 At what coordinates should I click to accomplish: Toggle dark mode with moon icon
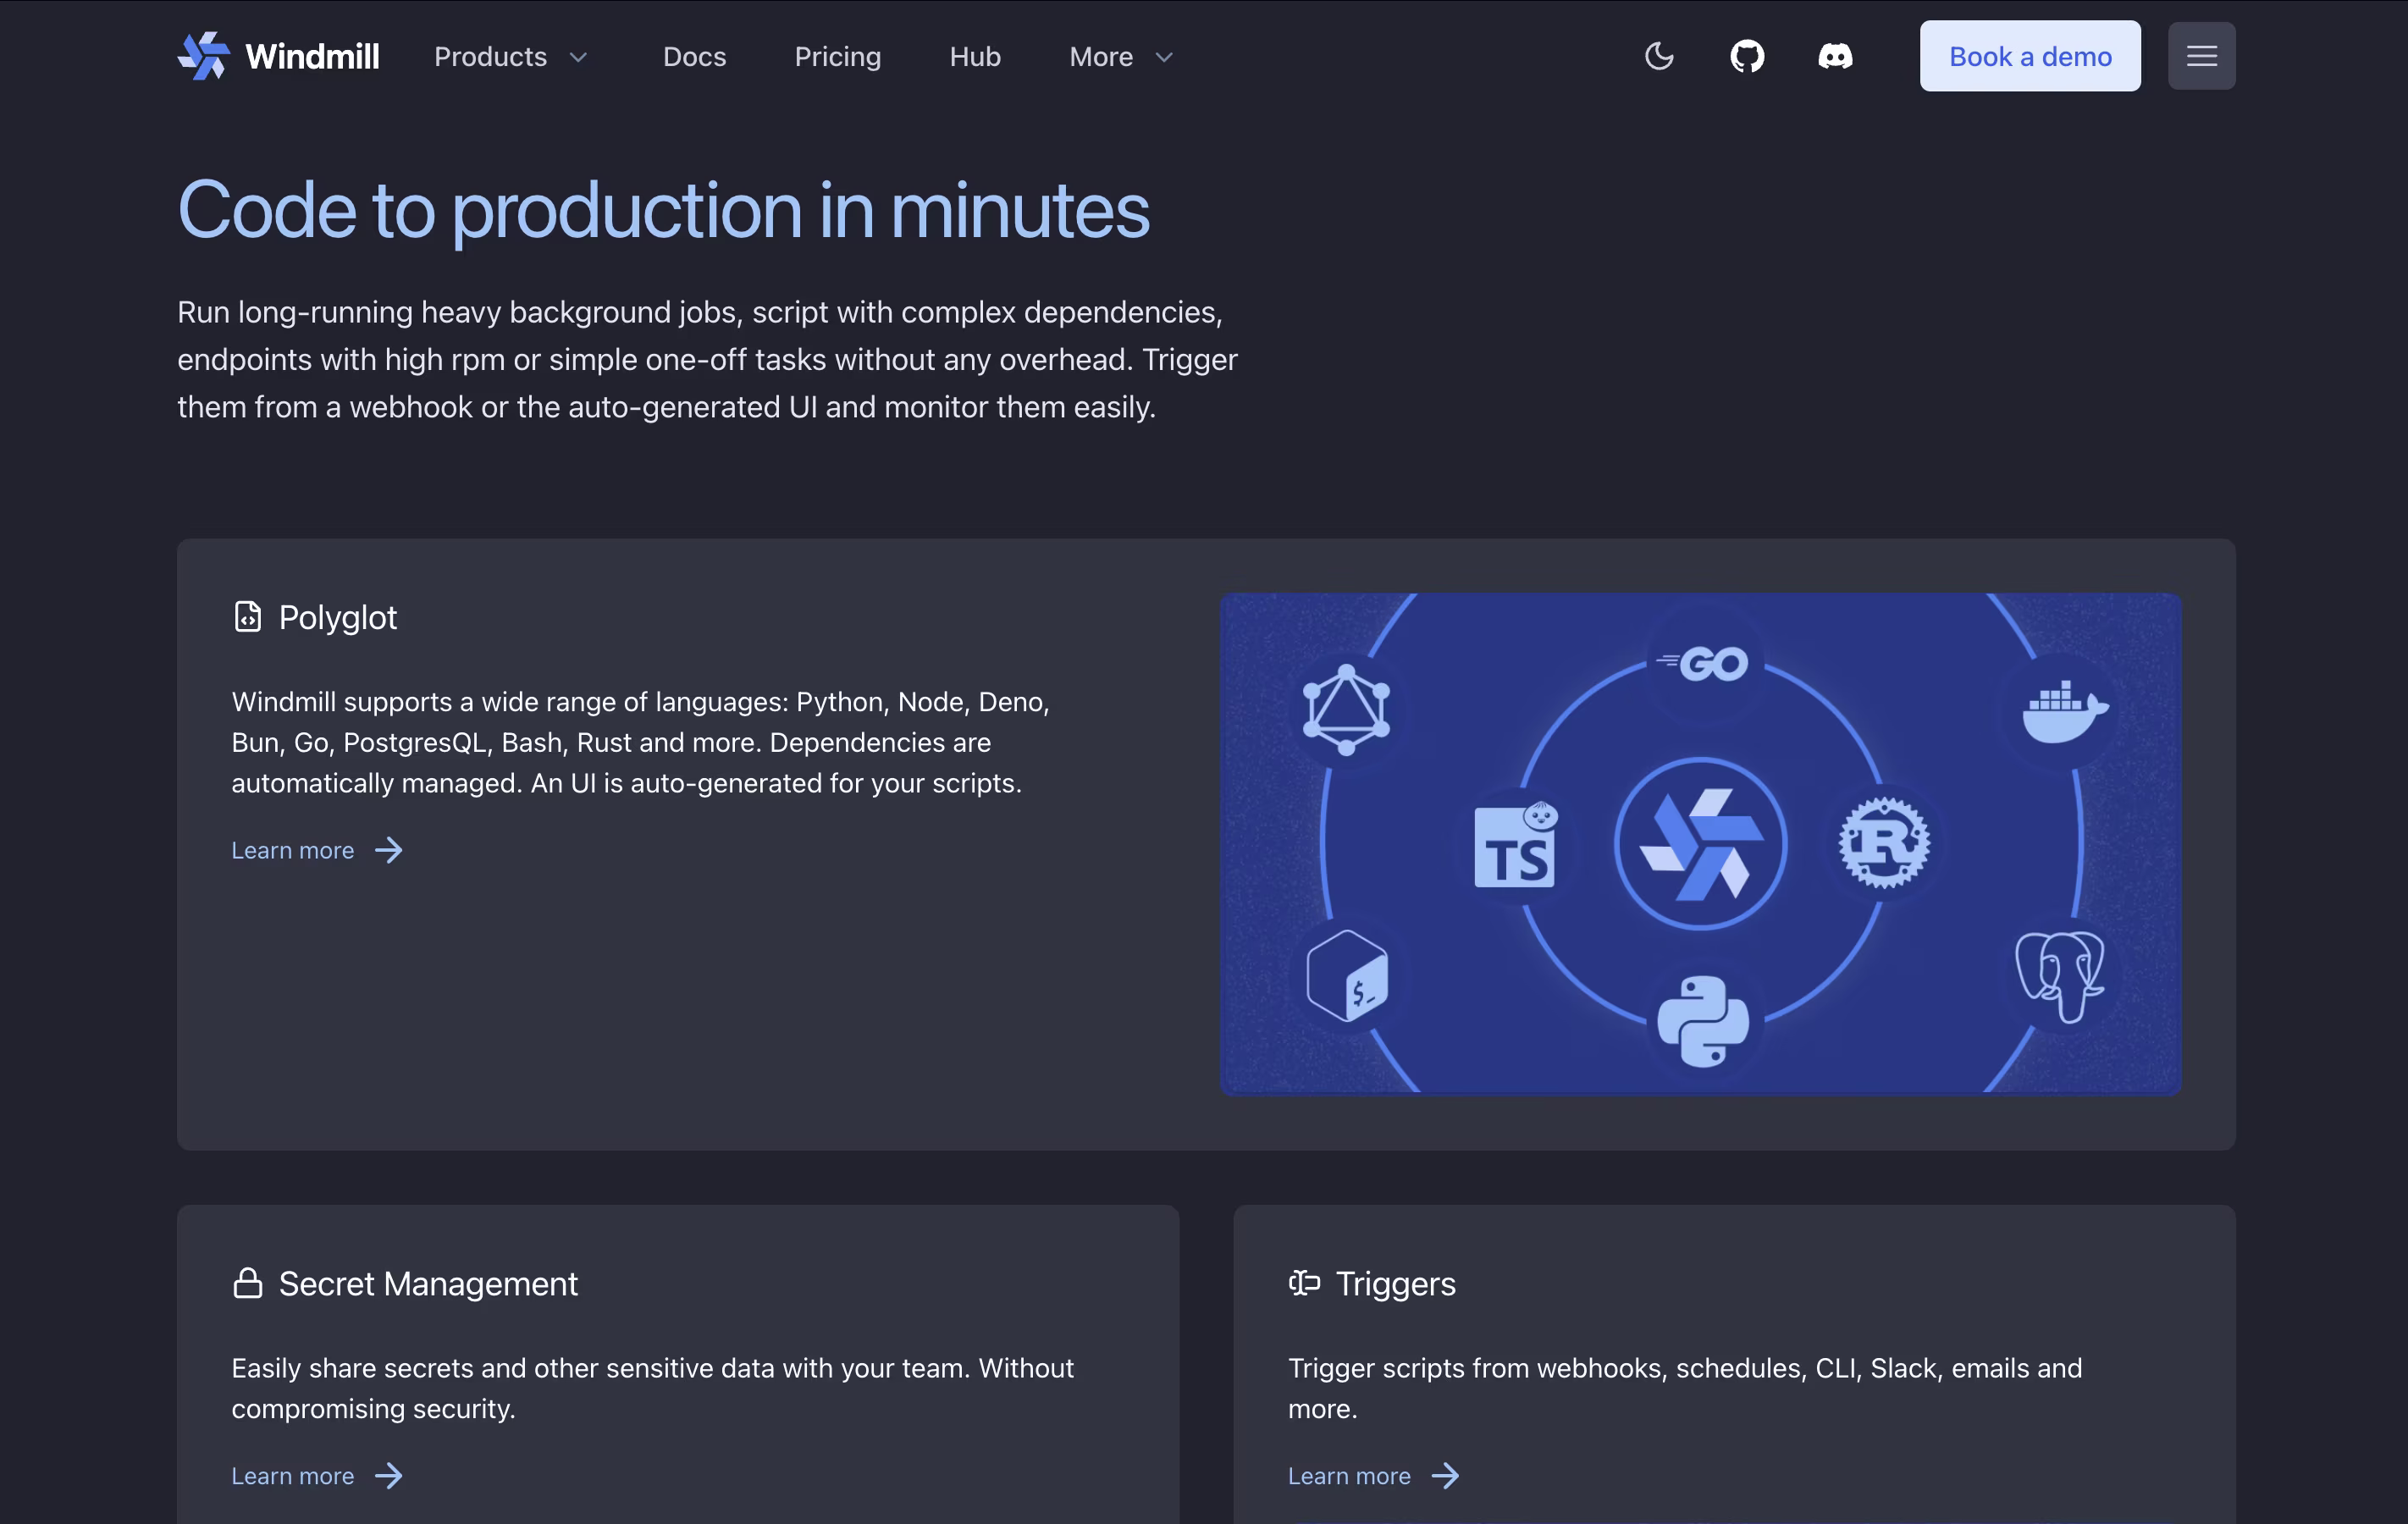[x=1659, y=56]
